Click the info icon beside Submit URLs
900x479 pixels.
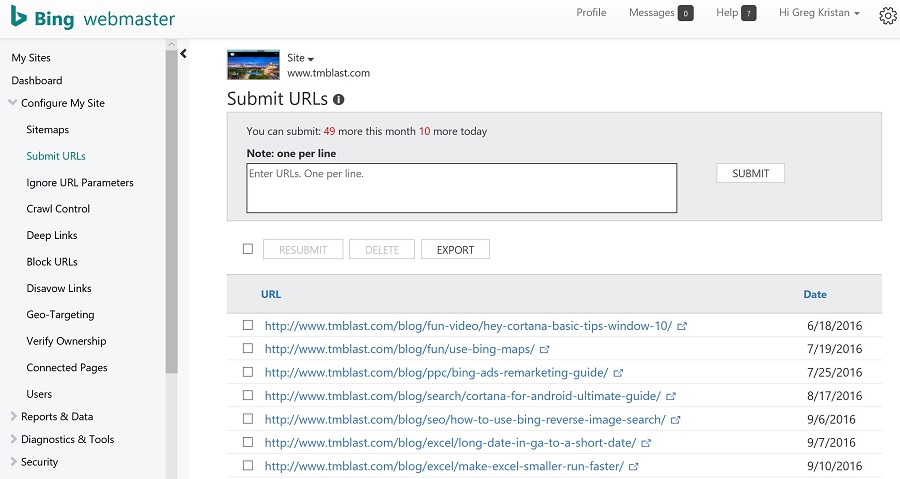339,100
